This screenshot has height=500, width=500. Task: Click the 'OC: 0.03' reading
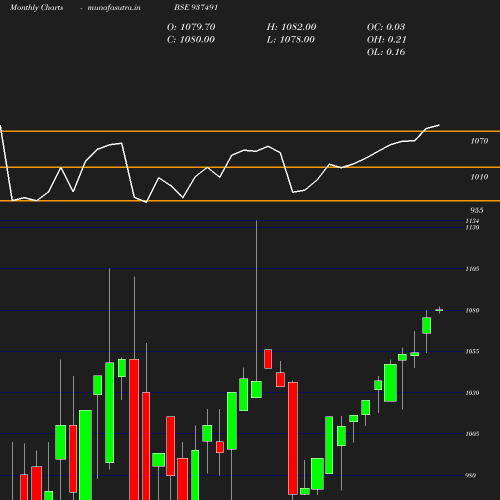[386, 27]
